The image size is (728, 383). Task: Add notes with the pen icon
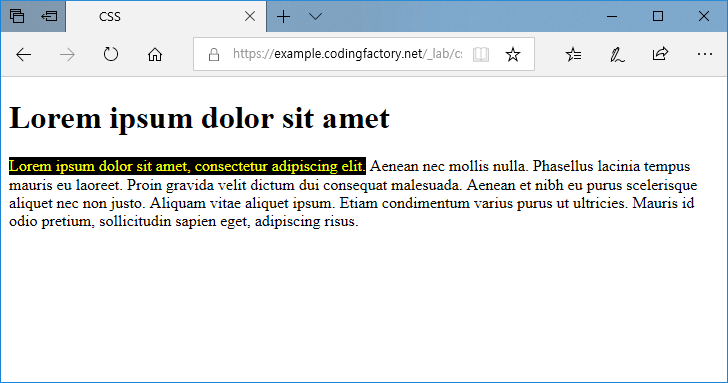617,55
